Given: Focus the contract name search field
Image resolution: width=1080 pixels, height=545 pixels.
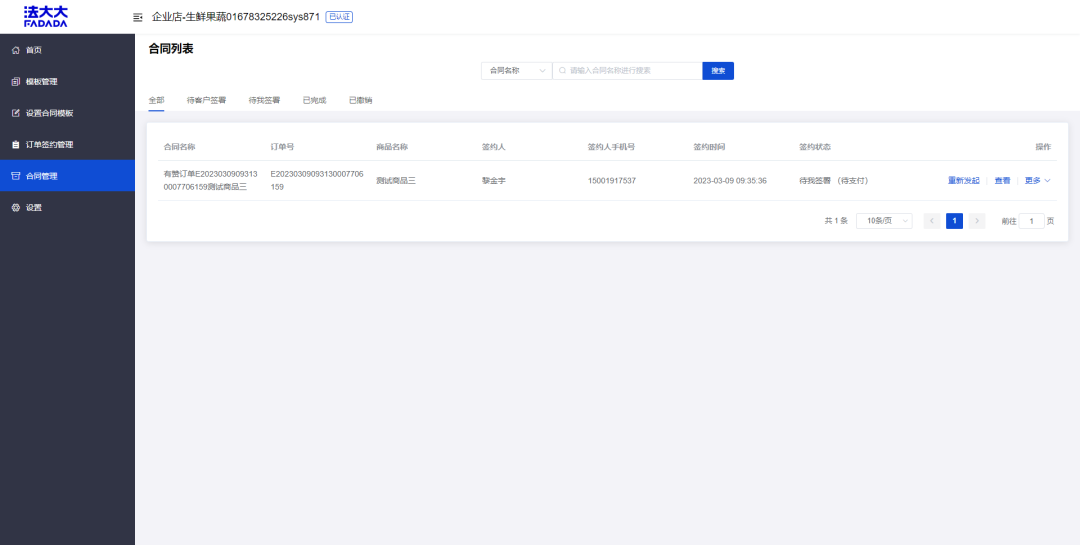Looking at the screenshot, I should pos(627,70).
